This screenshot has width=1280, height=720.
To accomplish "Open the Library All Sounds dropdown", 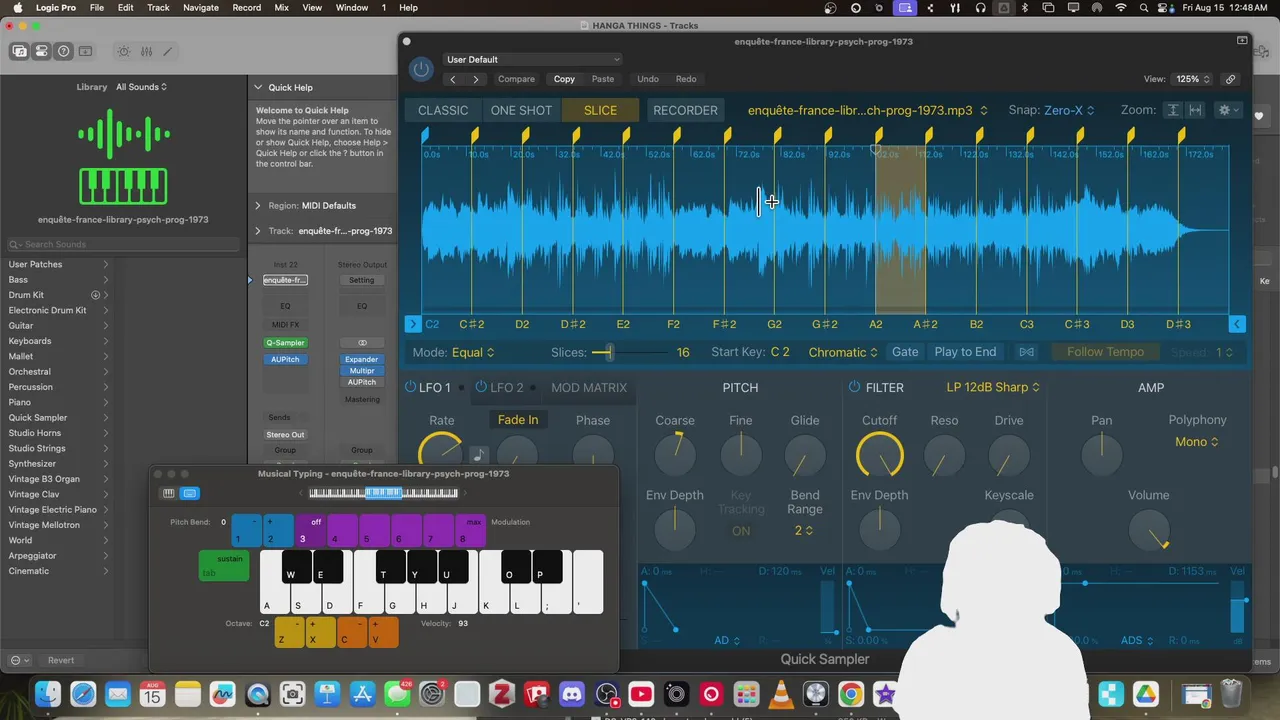I will point(142,87).
